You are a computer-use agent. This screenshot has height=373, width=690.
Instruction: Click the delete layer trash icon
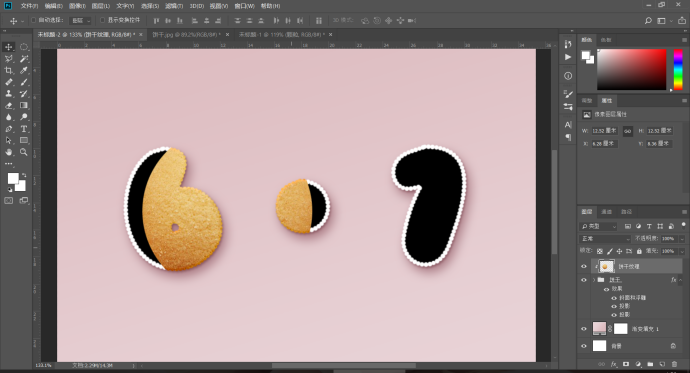tap(674, 364)
